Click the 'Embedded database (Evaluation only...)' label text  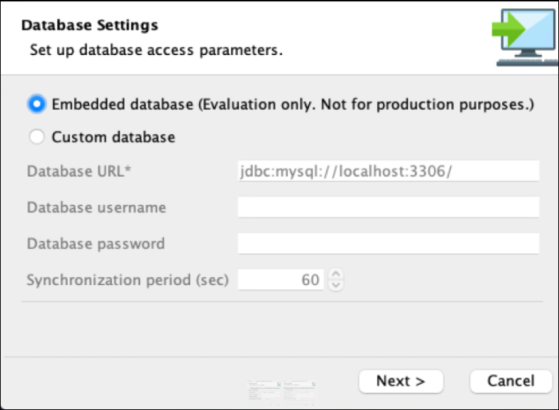pos(293,104)
